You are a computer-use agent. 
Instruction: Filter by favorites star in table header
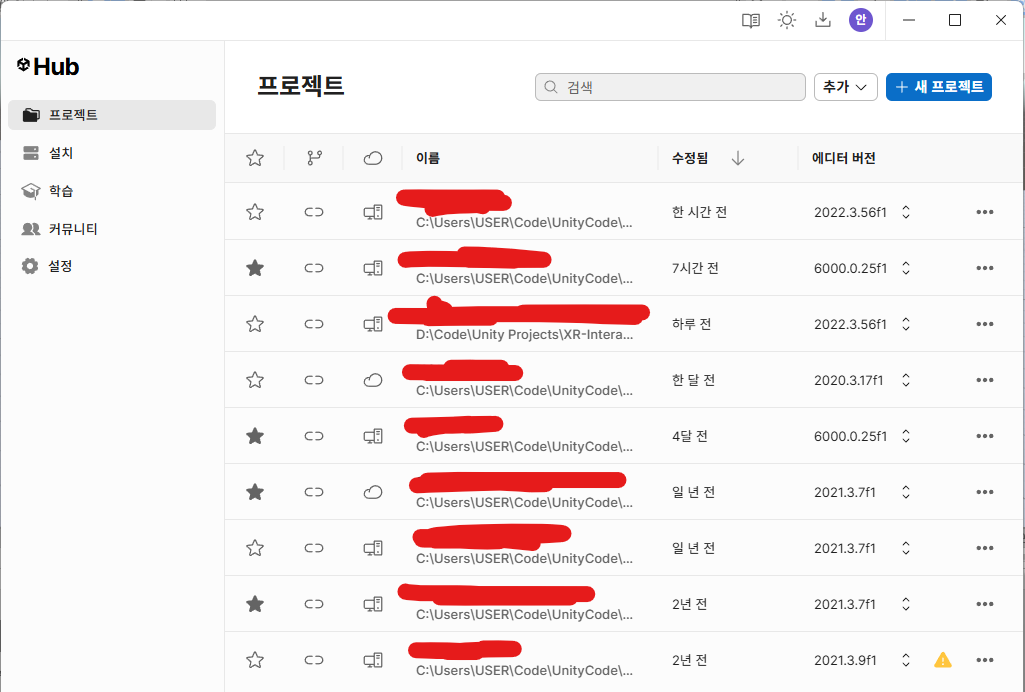(x=255, y=158)
